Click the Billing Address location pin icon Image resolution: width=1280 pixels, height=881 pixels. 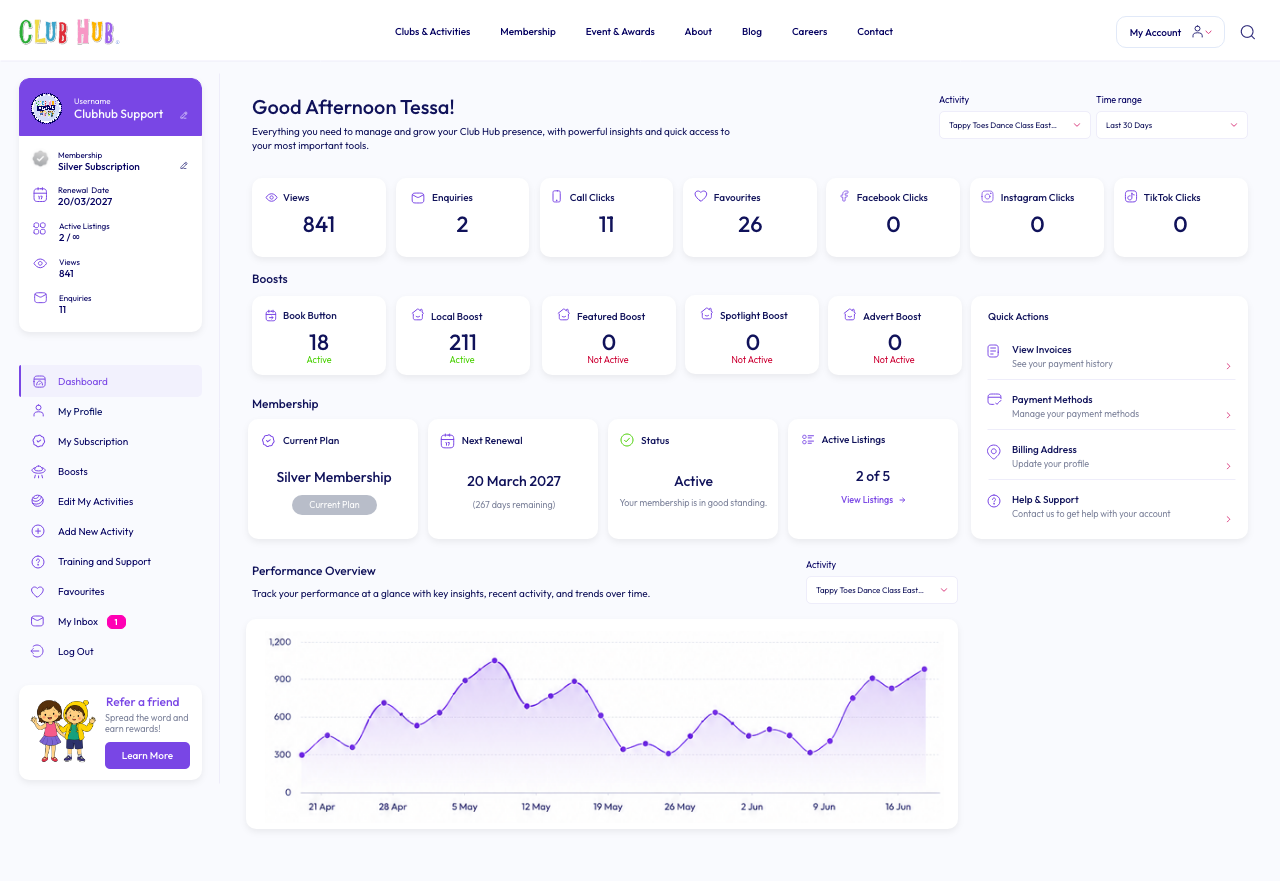994,452
